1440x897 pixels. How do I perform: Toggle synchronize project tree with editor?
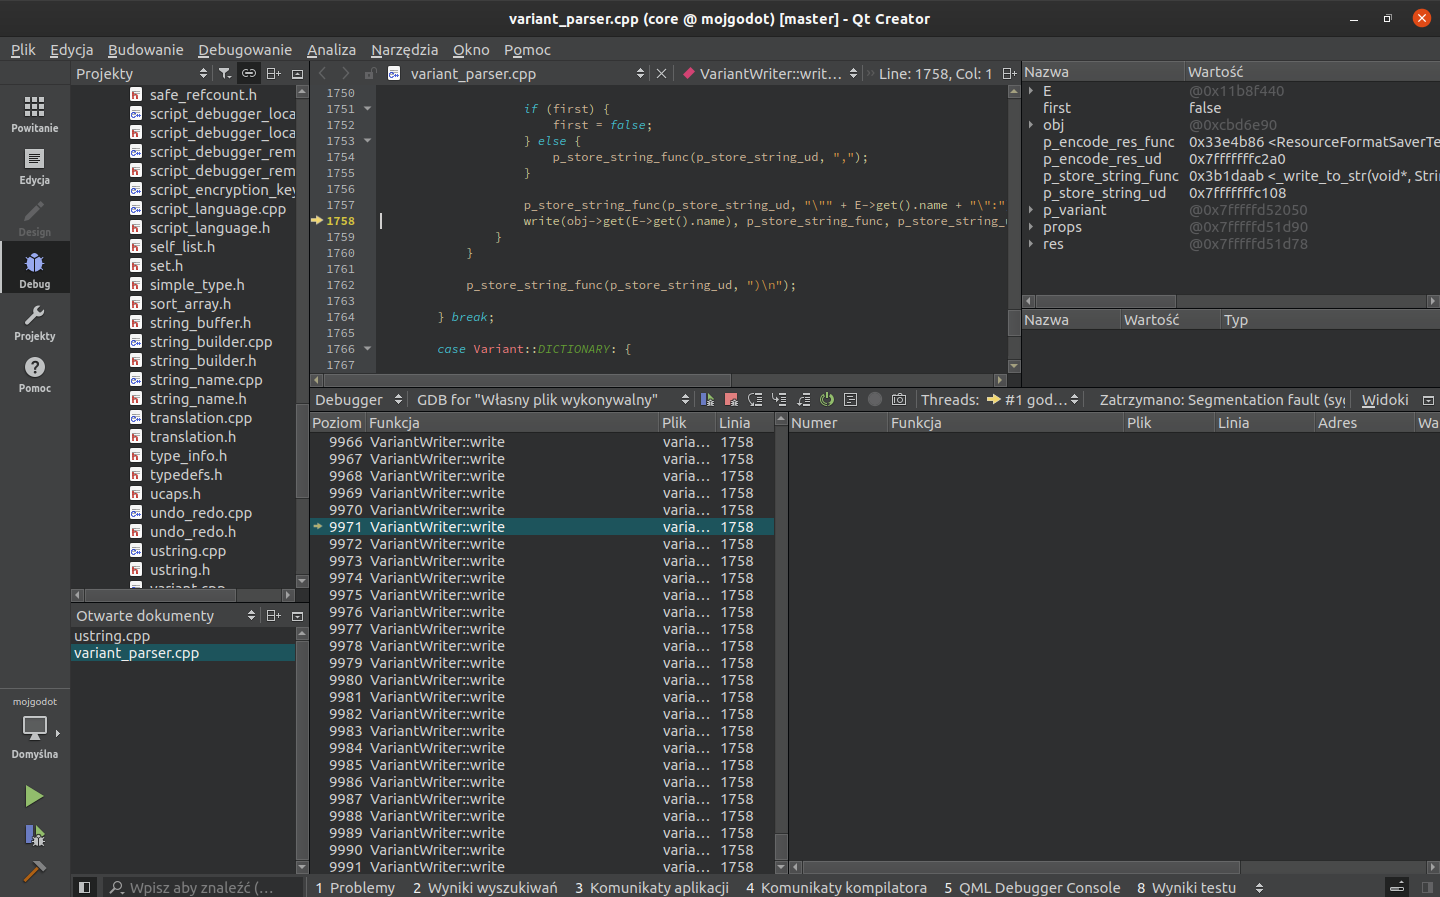click(248, 73)
